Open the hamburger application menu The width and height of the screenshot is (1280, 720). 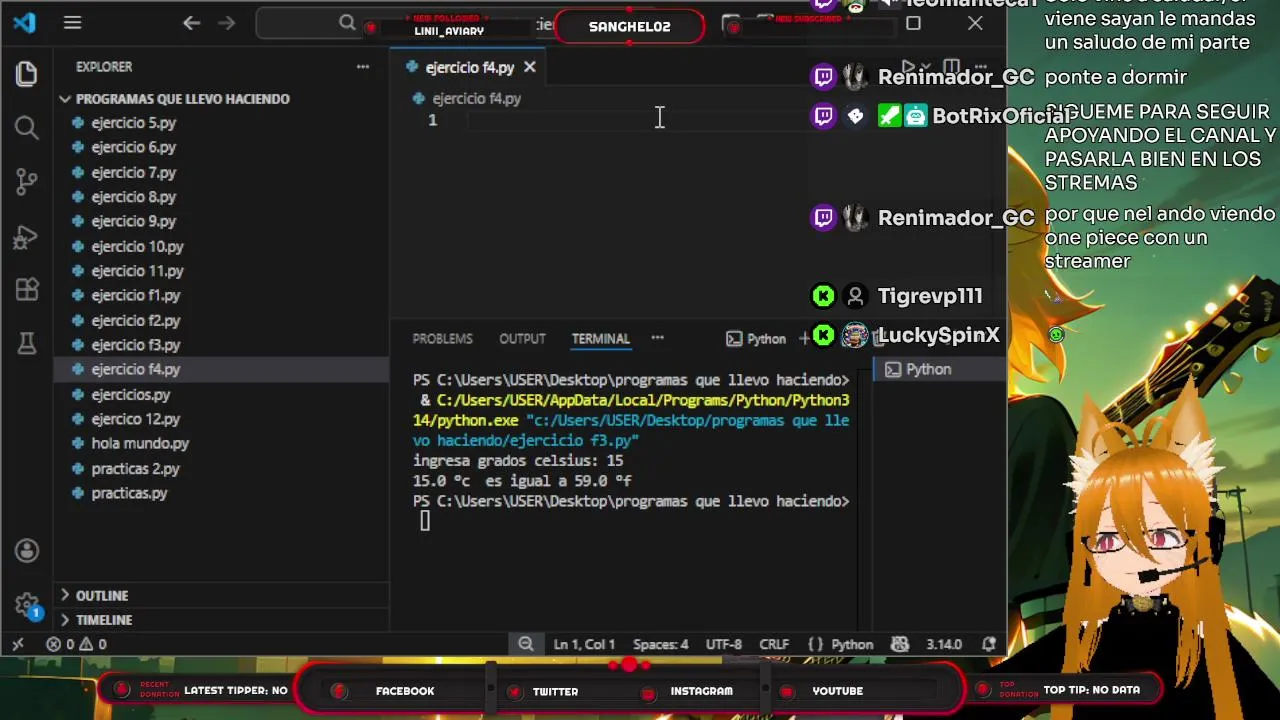click(x=72, y=22)
